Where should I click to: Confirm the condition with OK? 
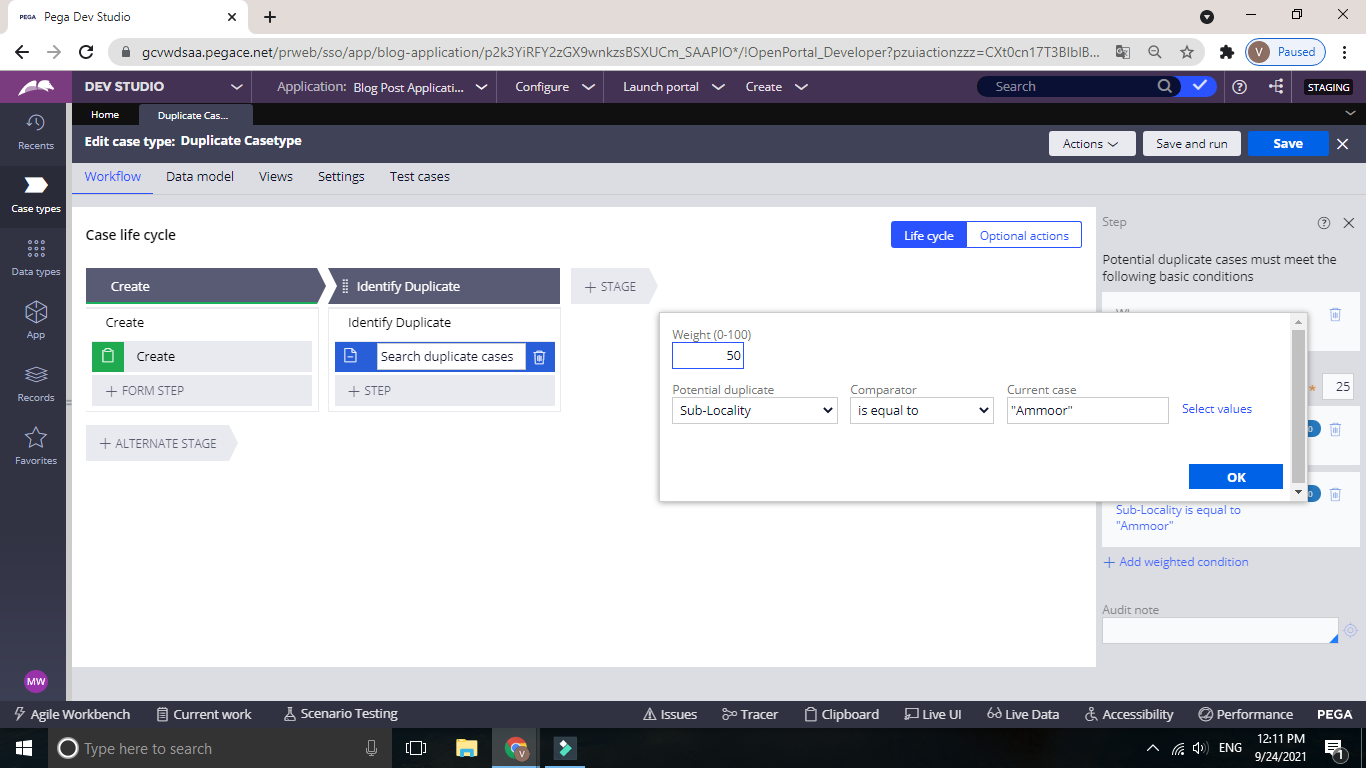[1236, 477]
